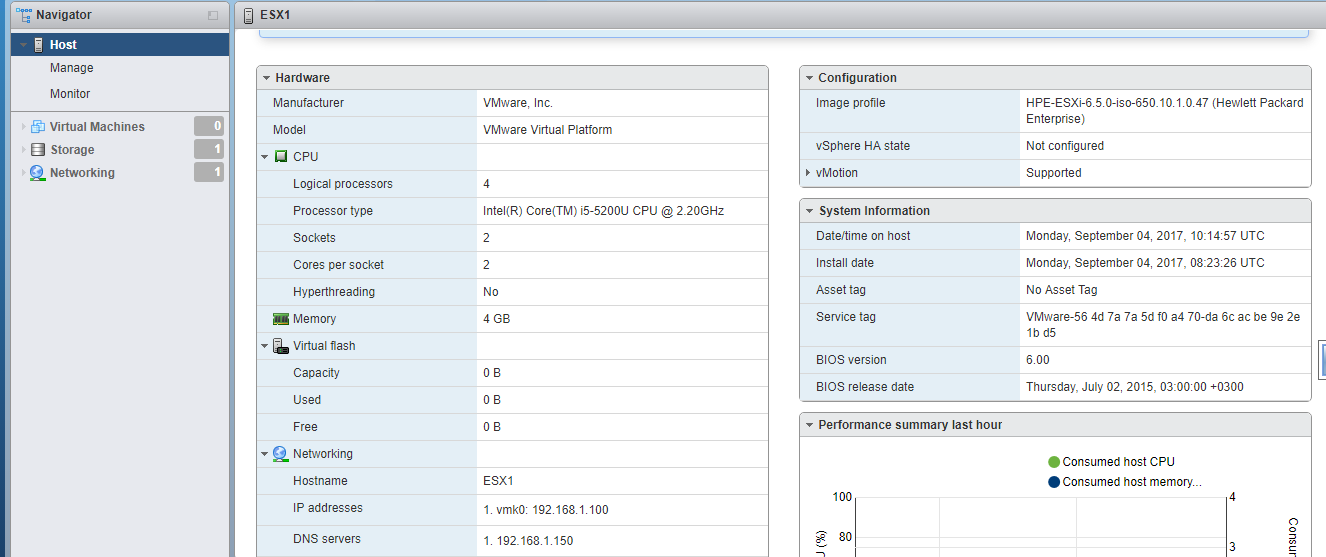The image size is (1326, 557).
Task: Expand the Storage tree node
Action: (x=23, y=150)
